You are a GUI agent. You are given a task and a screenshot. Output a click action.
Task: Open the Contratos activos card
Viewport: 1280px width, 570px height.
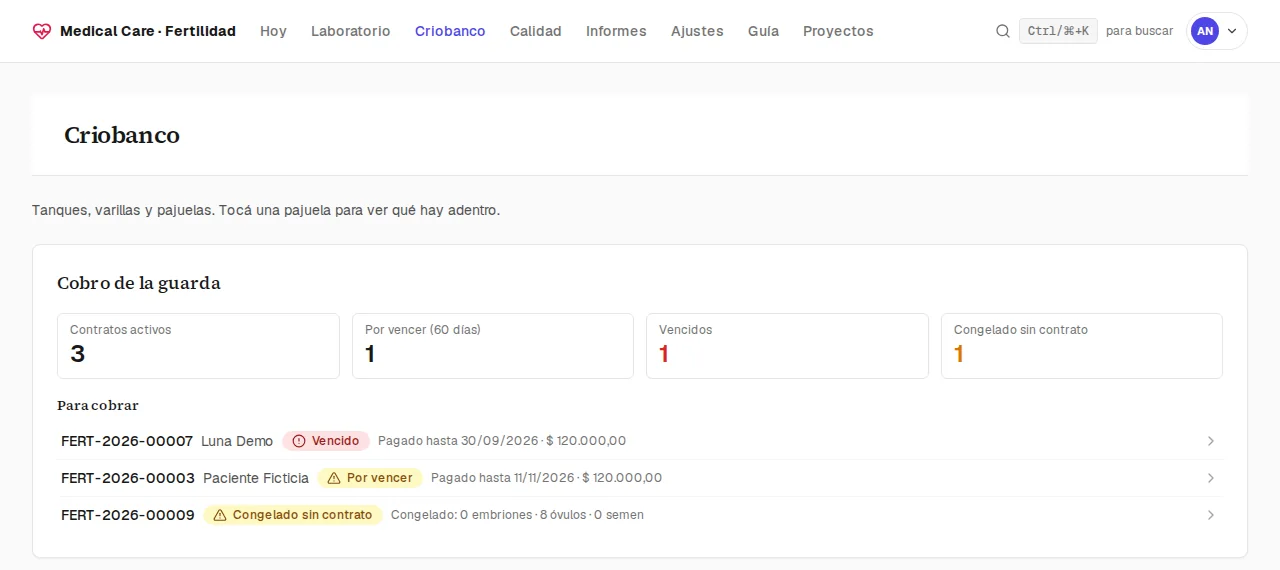pyautogui.click(x=198, y=346)
